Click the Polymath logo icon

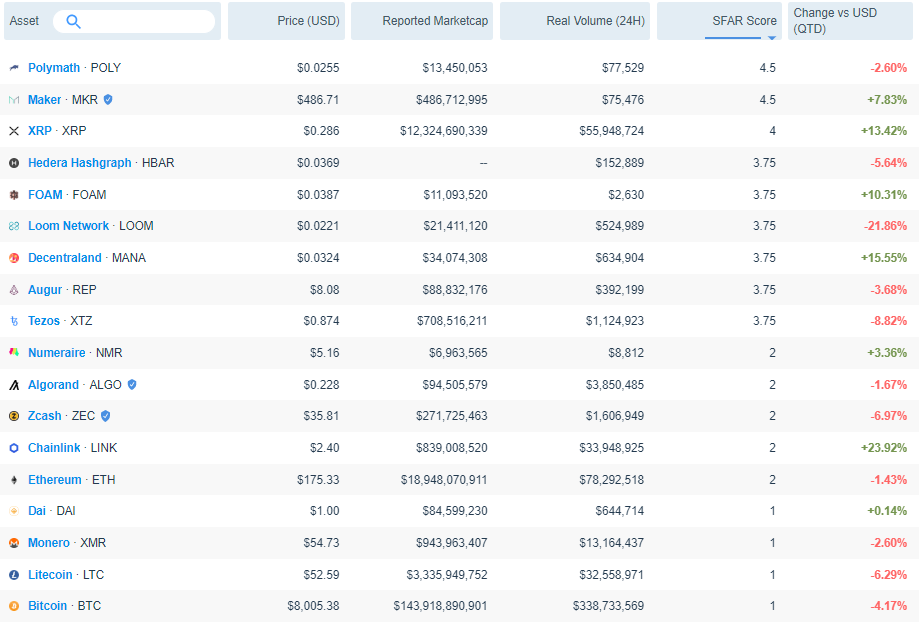(14, 68)
